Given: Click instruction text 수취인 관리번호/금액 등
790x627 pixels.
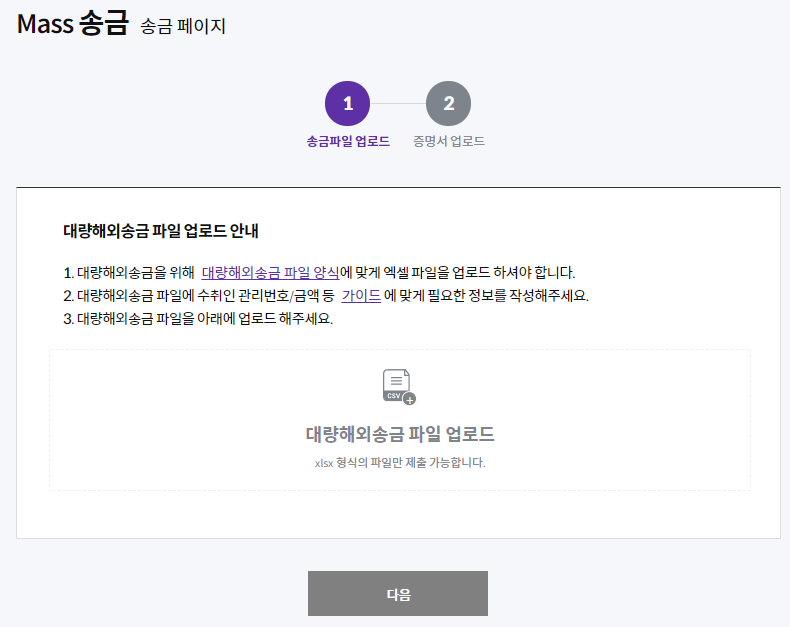Looking at the screenshot, I should click(x=266, y=295).
